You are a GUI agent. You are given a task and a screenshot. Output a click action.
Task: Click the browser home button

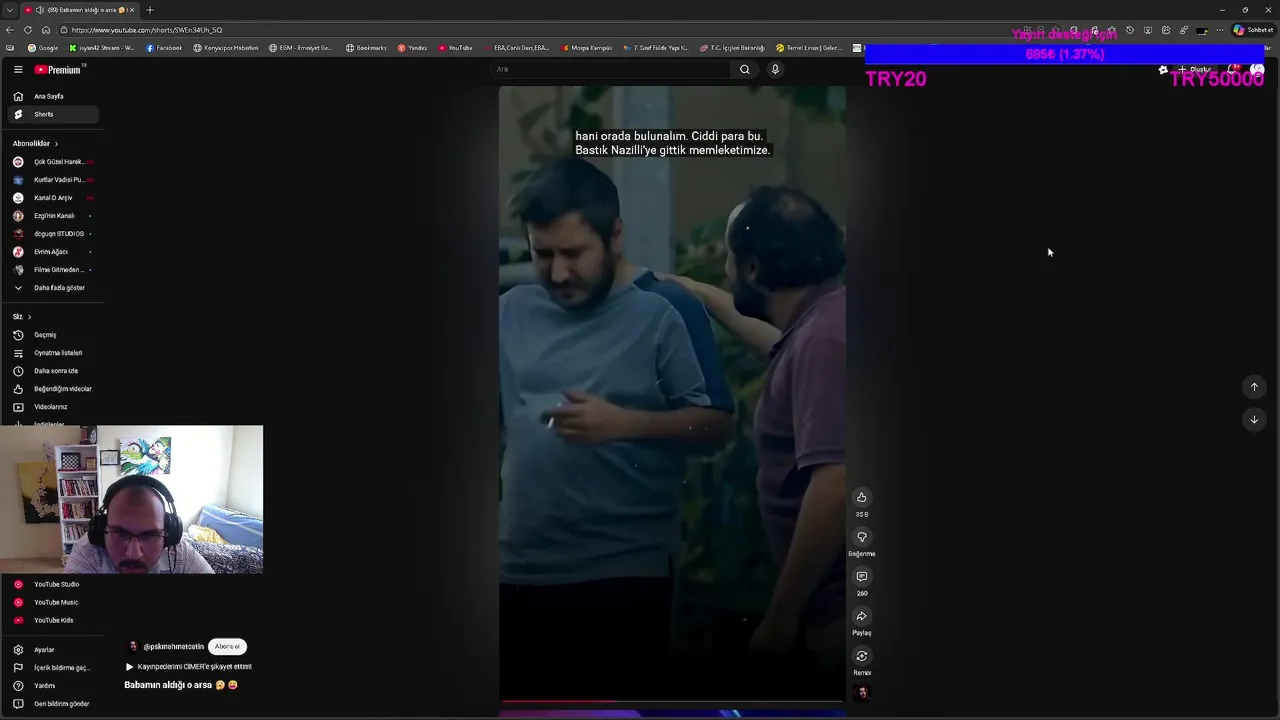[45, 30]
